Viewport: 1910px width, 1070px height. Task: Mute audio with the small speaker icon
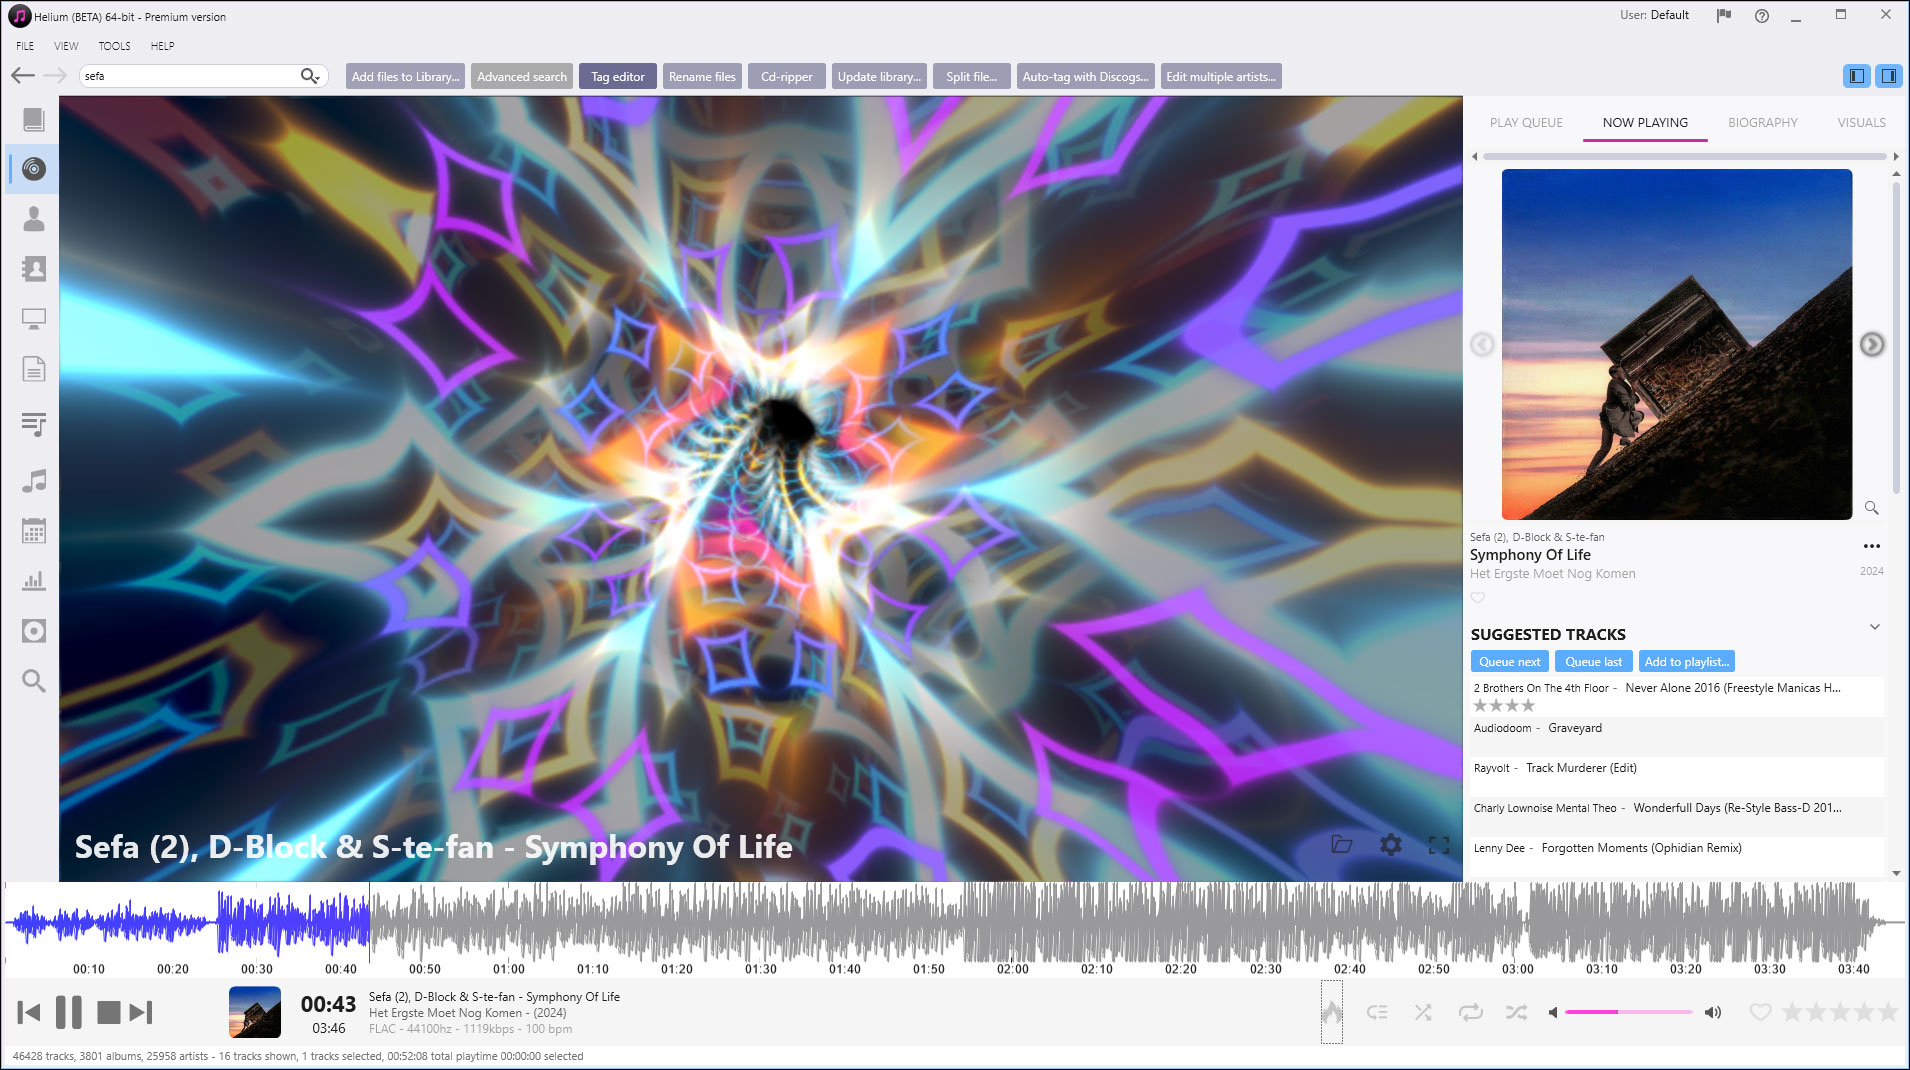1553,1012
